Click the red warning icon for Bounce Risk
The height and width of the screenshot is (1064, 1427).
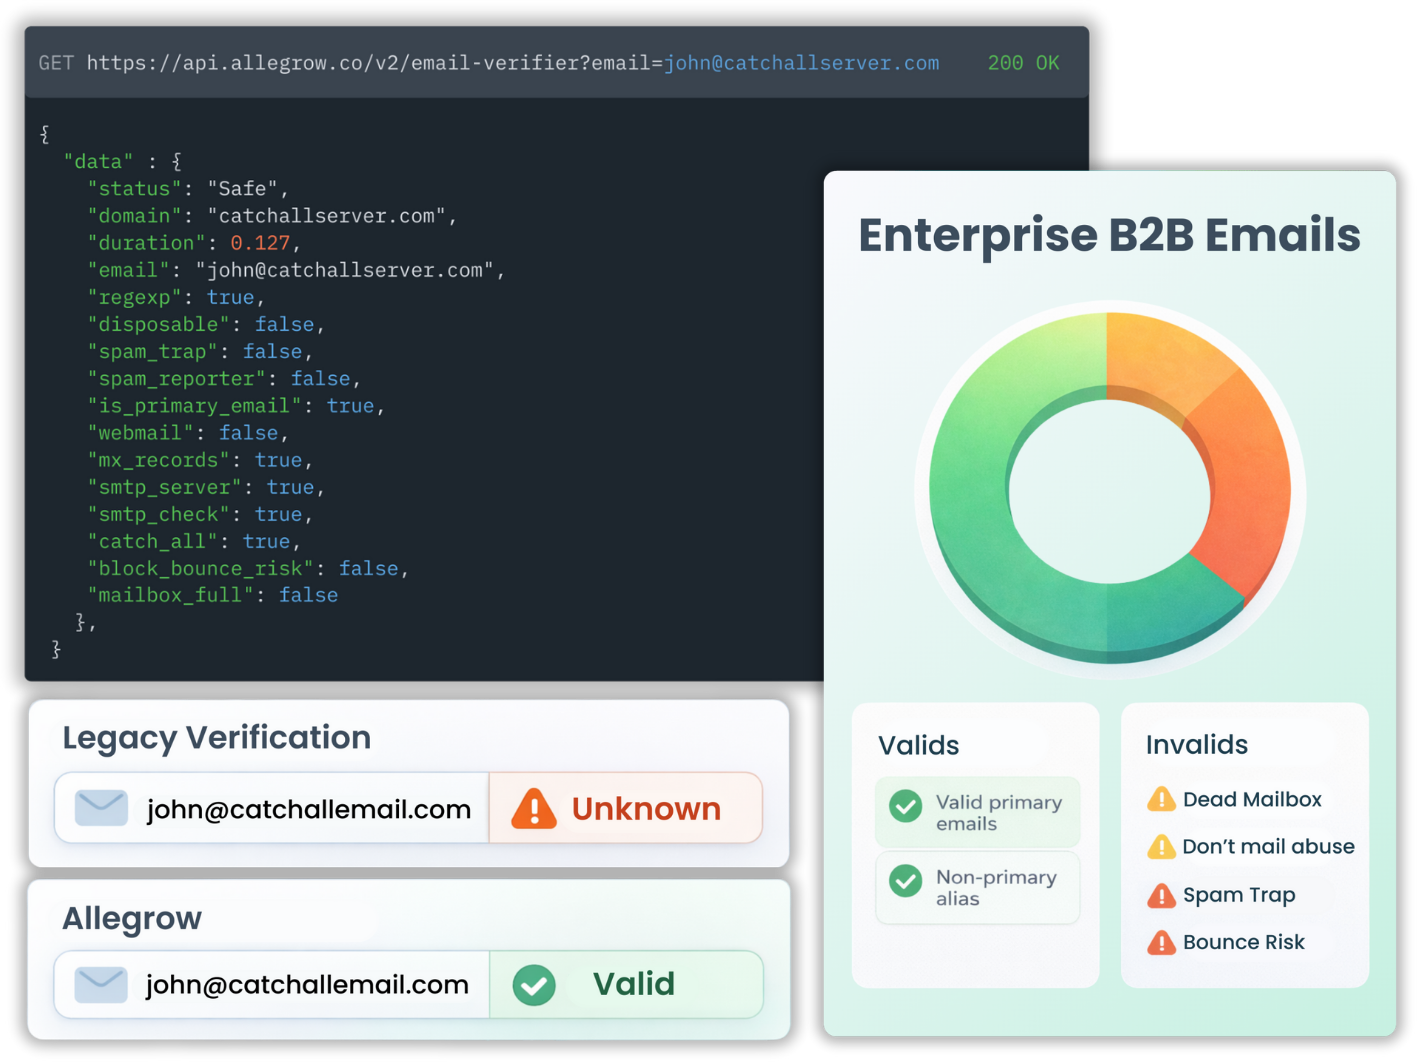[x=1161, y=942]
